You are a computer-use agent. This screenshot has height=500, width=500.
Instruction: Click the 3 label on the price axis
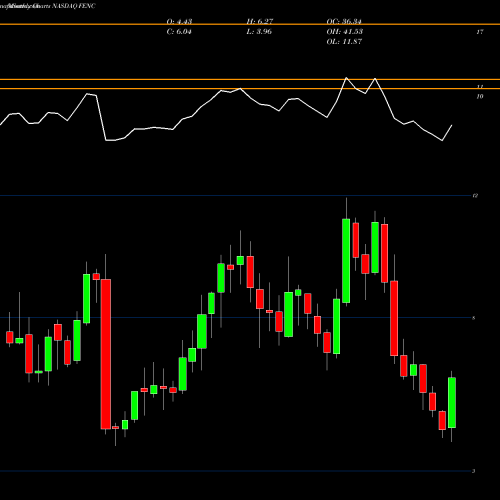pos(474,471)
